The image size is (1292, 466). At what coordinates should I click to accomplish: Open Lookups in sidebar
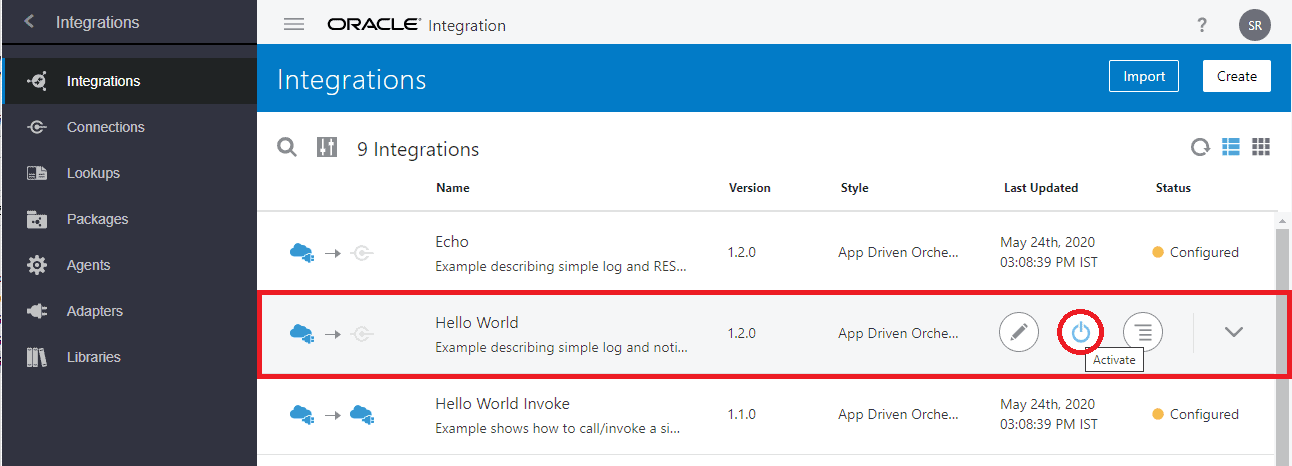point(129,173)
